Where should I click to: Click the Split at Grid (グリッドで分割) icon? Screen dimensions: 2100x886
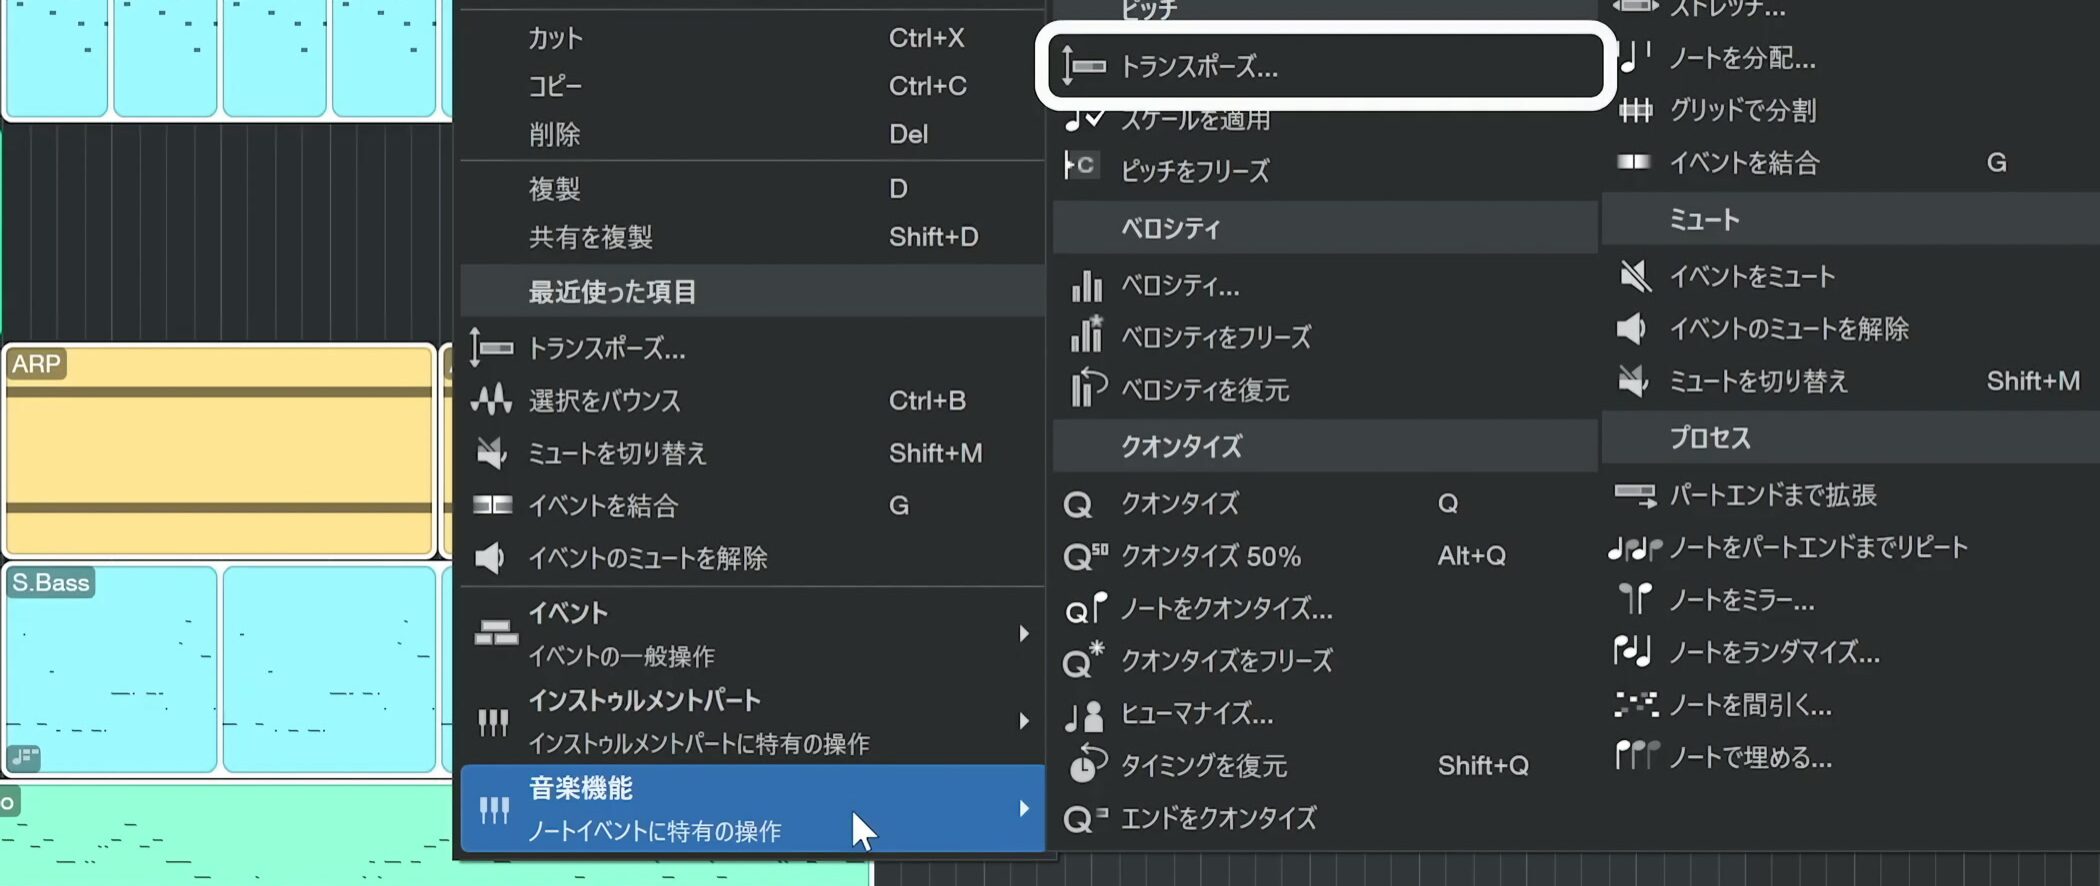pyautogui.click(x=1635, y=110)
